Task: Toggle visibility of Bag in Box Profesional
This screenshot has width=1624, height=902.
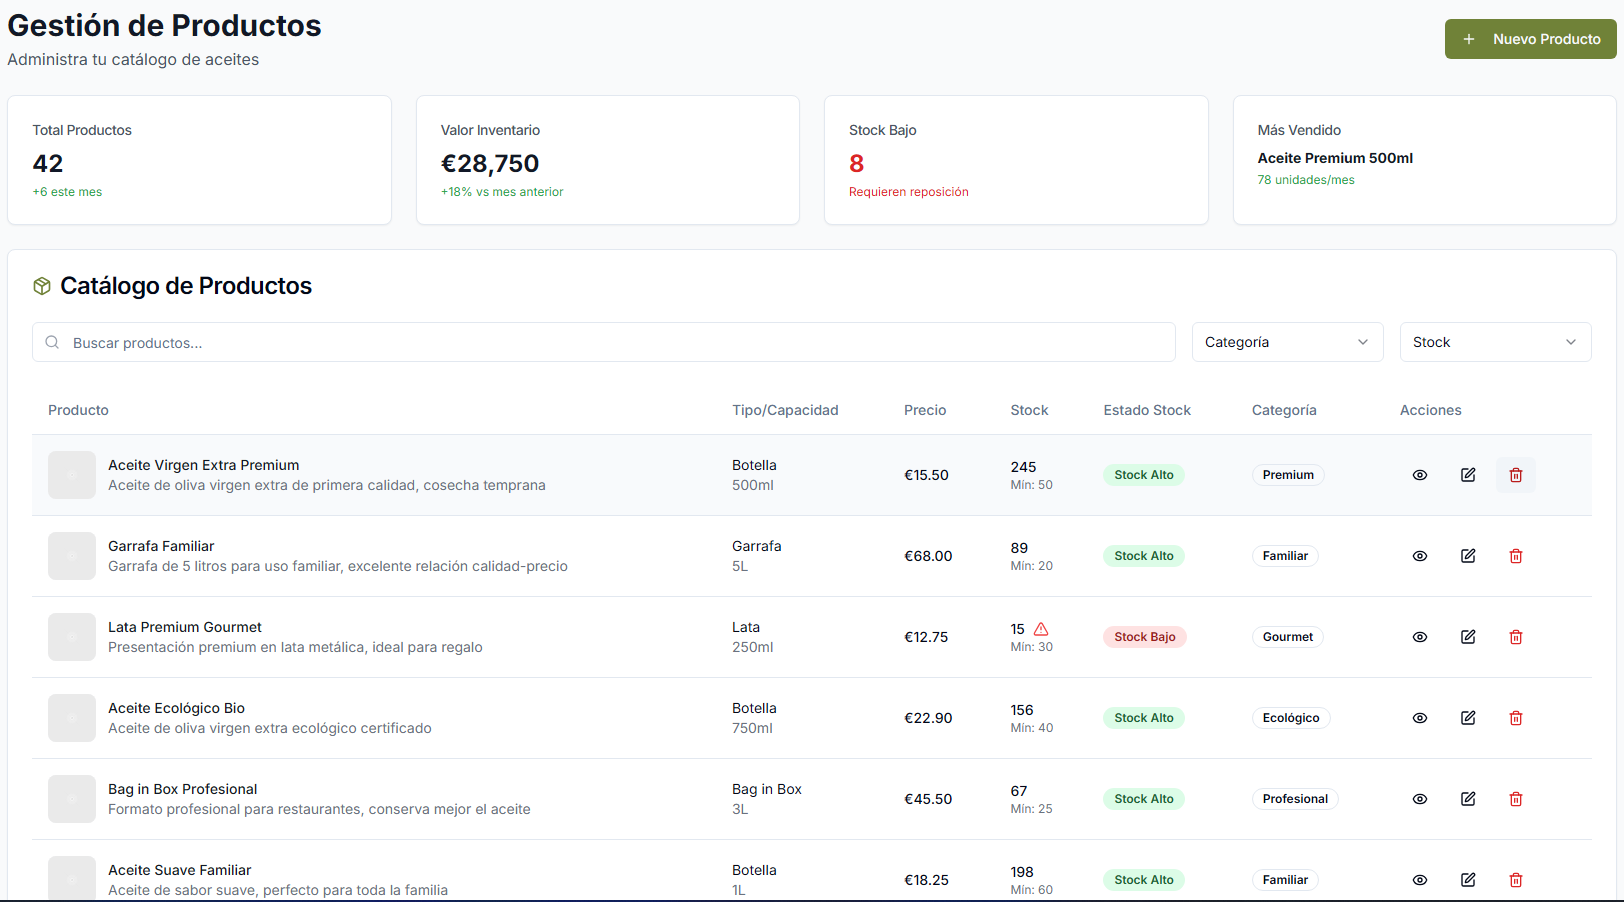Action: 1420,799
